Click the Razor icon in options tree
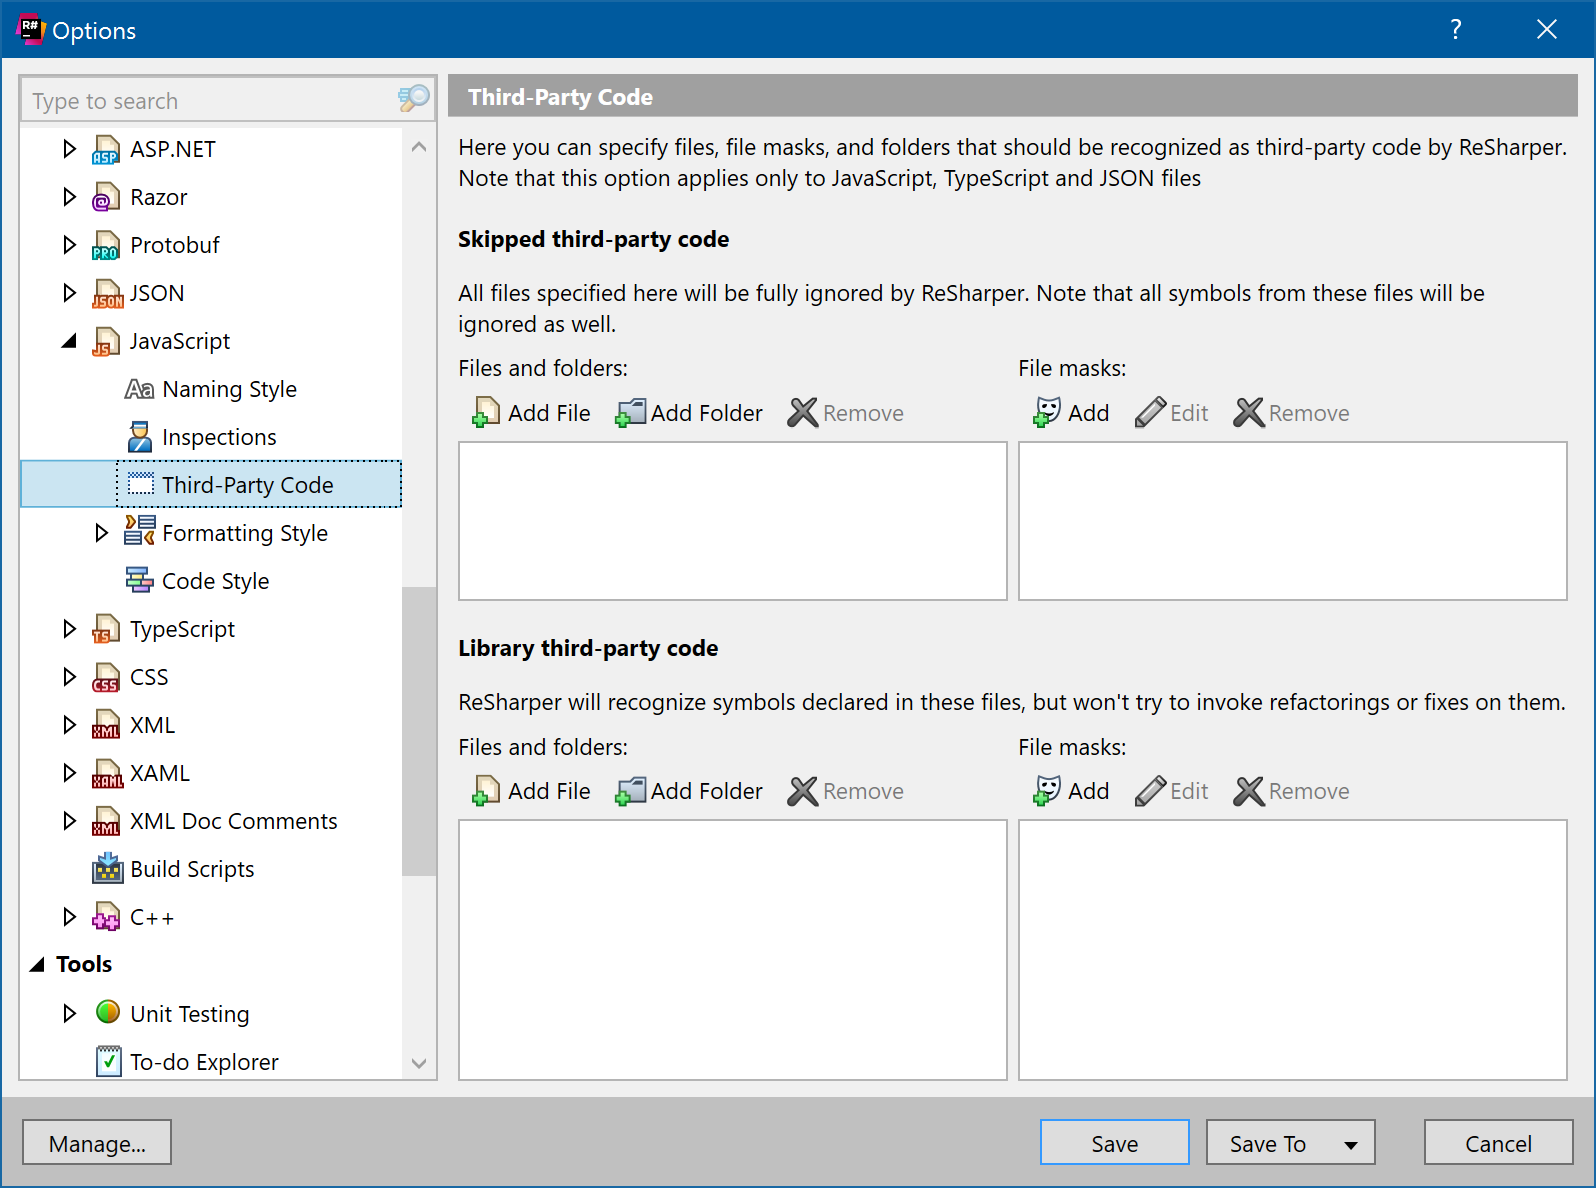This screenshot has height=1188, width=1596. click(x=106, y=198)
